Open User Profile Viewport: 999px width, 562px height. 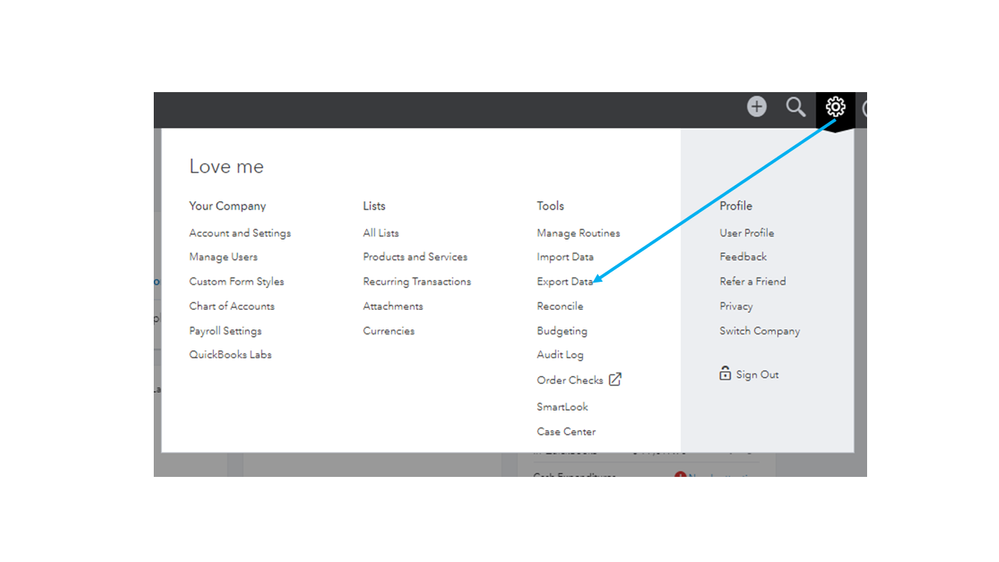click(x=747, y=233)
